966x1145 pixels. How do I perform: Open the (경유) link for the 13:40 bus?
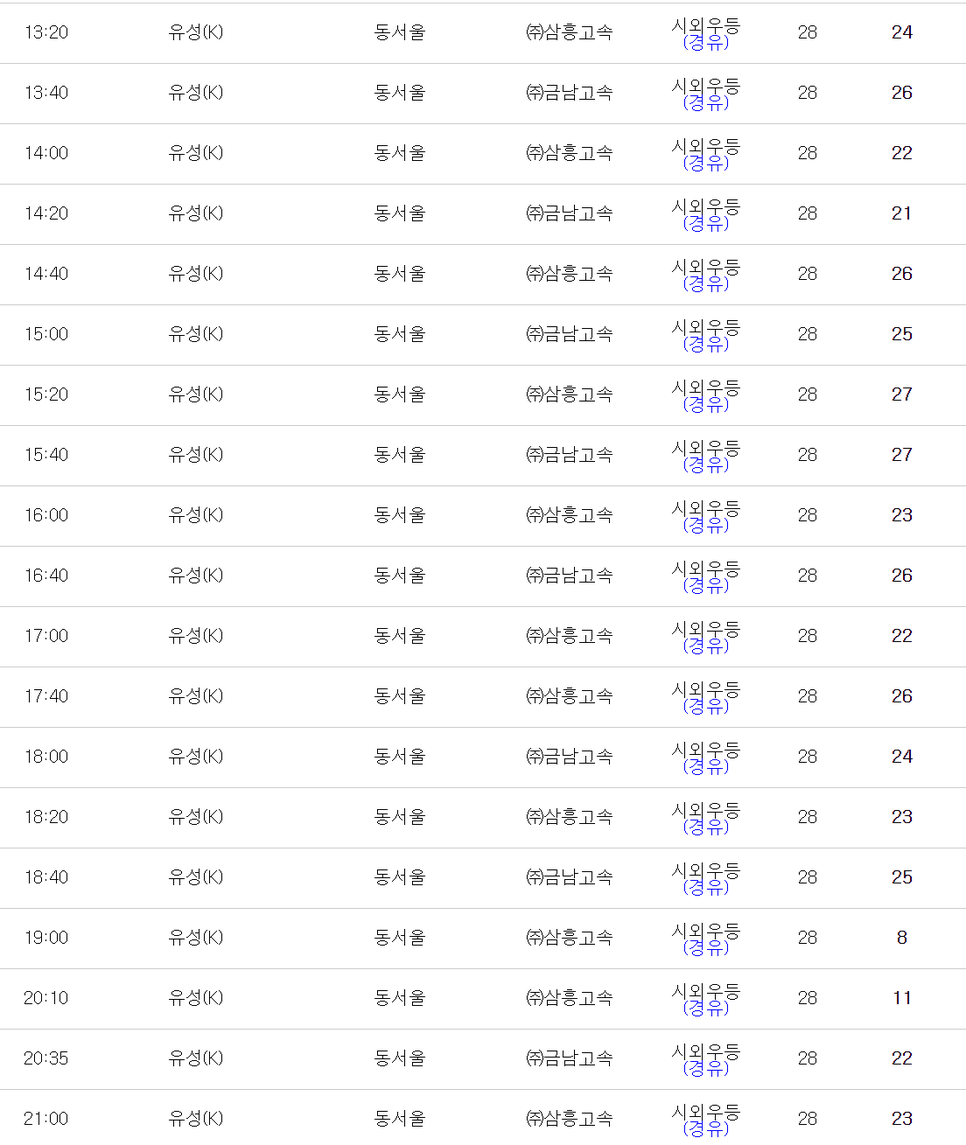tap(705, 103)
